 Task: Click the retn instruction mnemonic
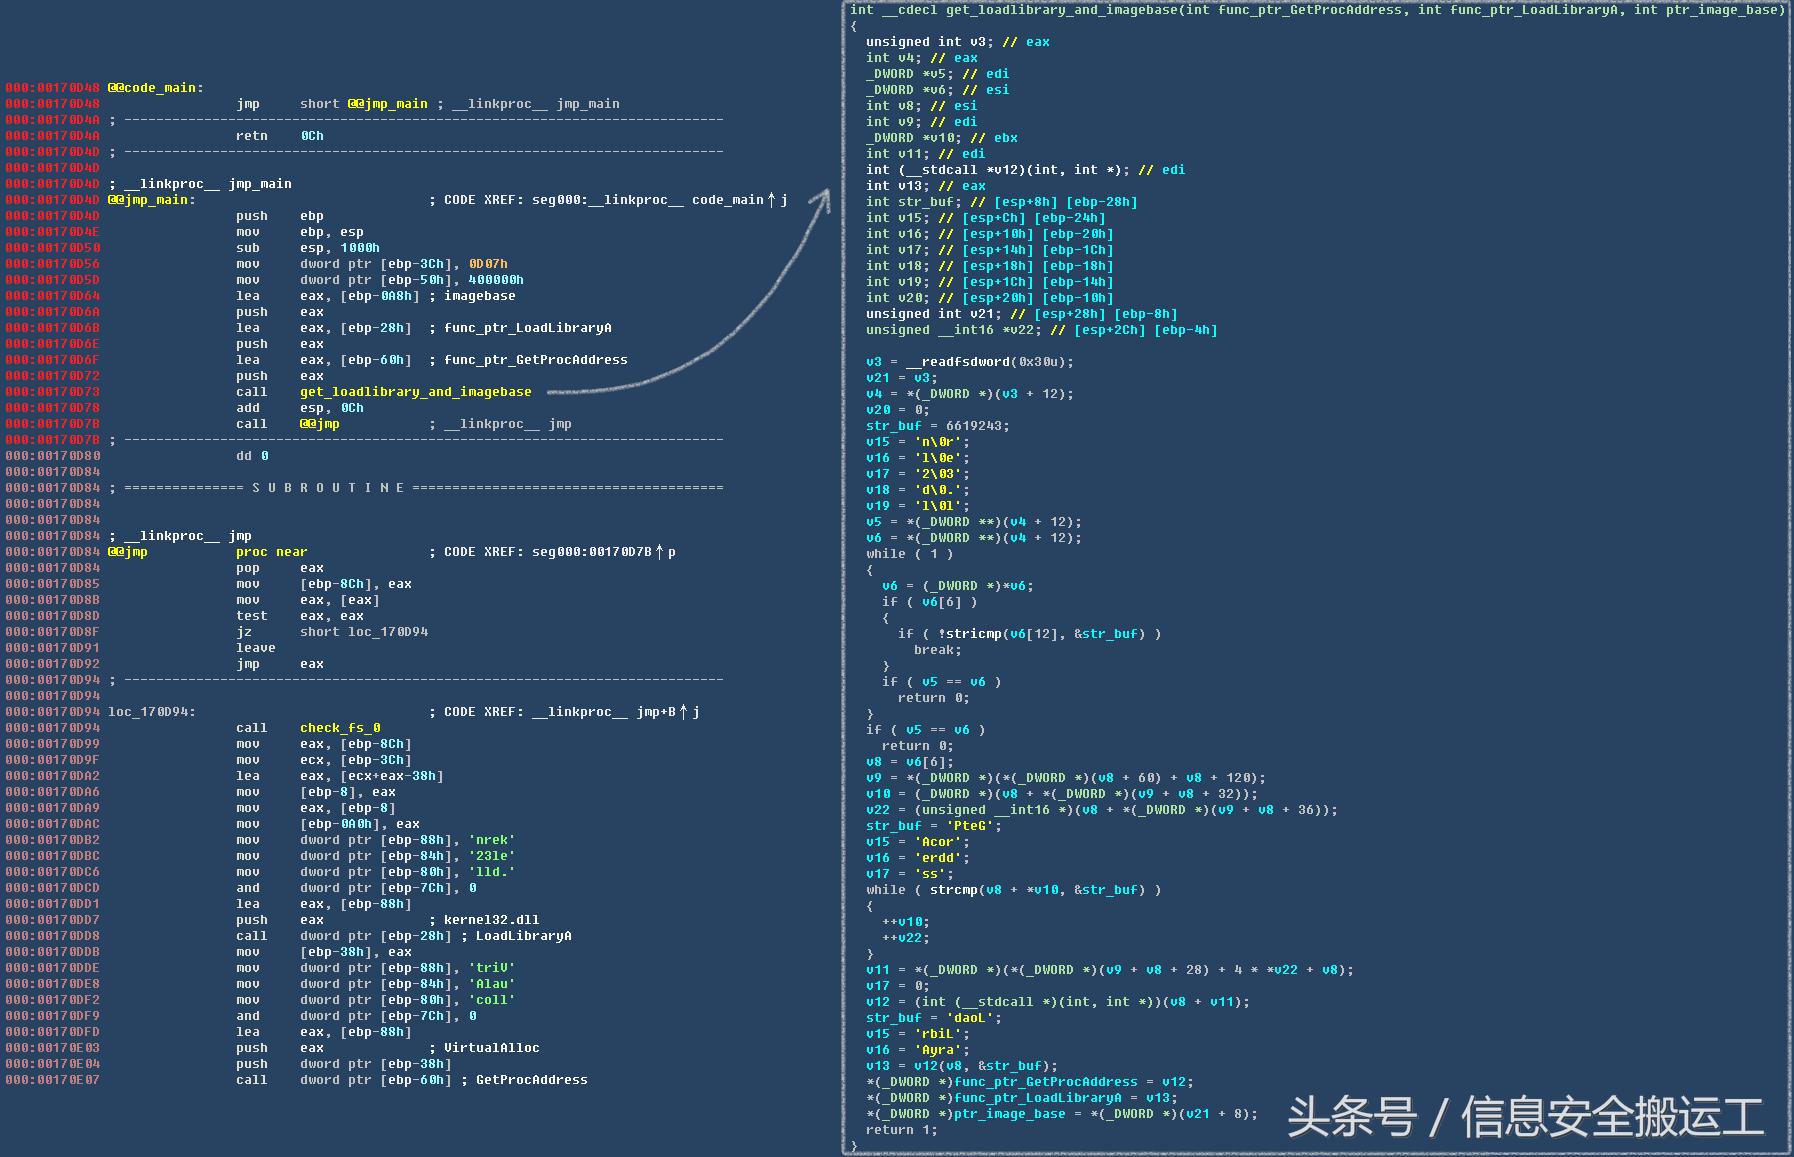pos(252,136)
